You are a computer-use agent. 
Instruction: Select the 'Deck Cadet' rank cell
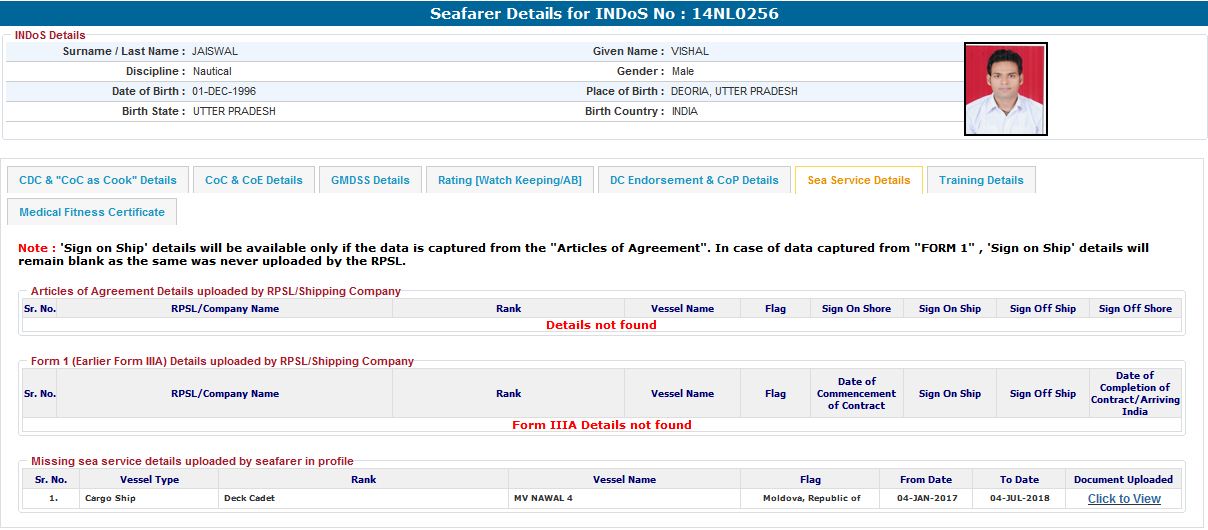point(249,499)
